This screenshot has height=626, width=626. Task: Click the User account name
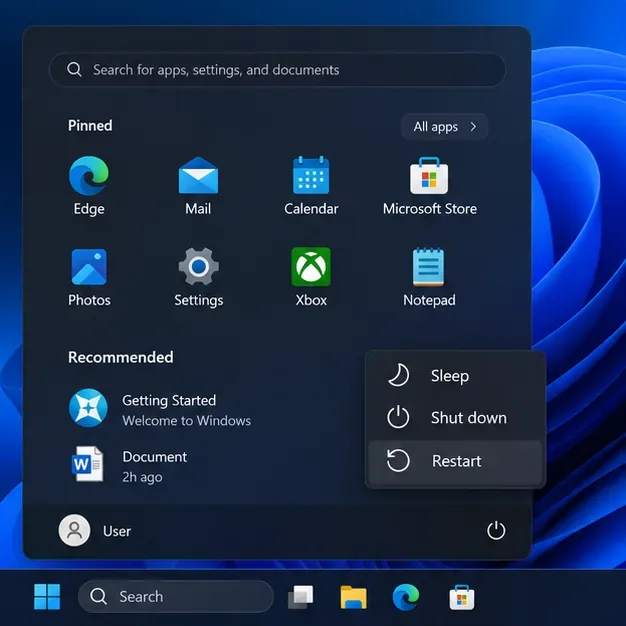coord(117,531)
